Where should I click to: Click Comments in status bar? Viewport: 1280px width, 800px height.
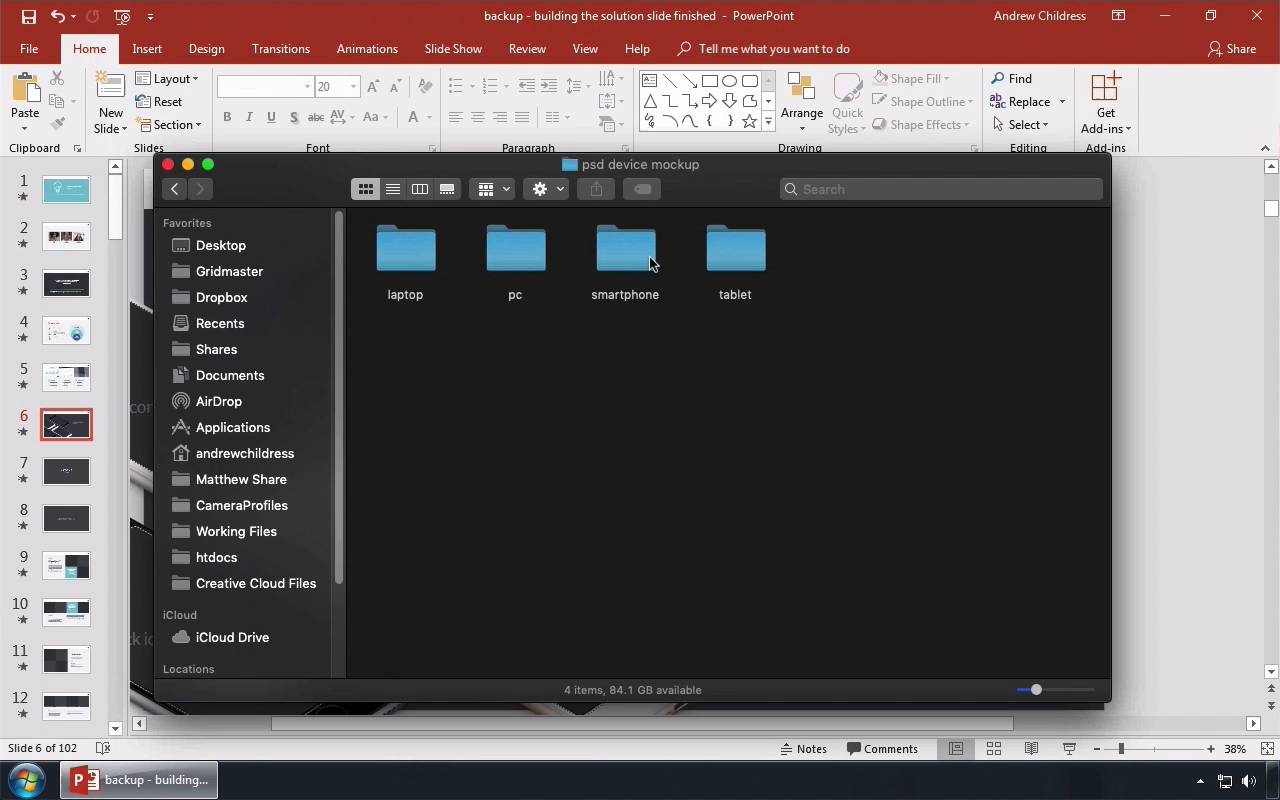point(882,749)
